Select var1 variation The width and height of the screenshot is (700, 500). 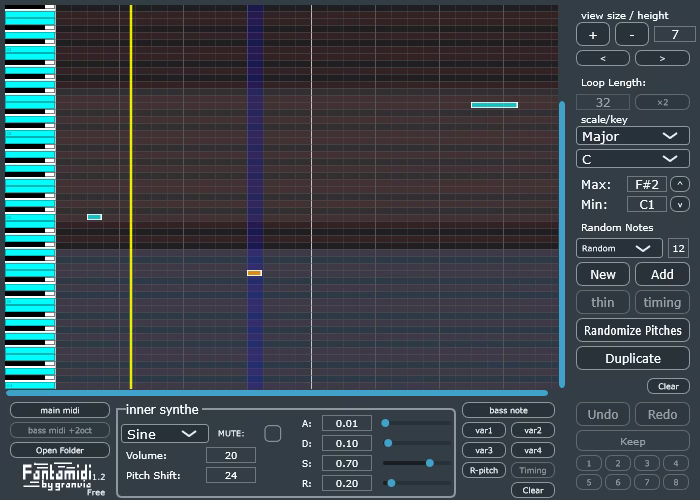484,430
